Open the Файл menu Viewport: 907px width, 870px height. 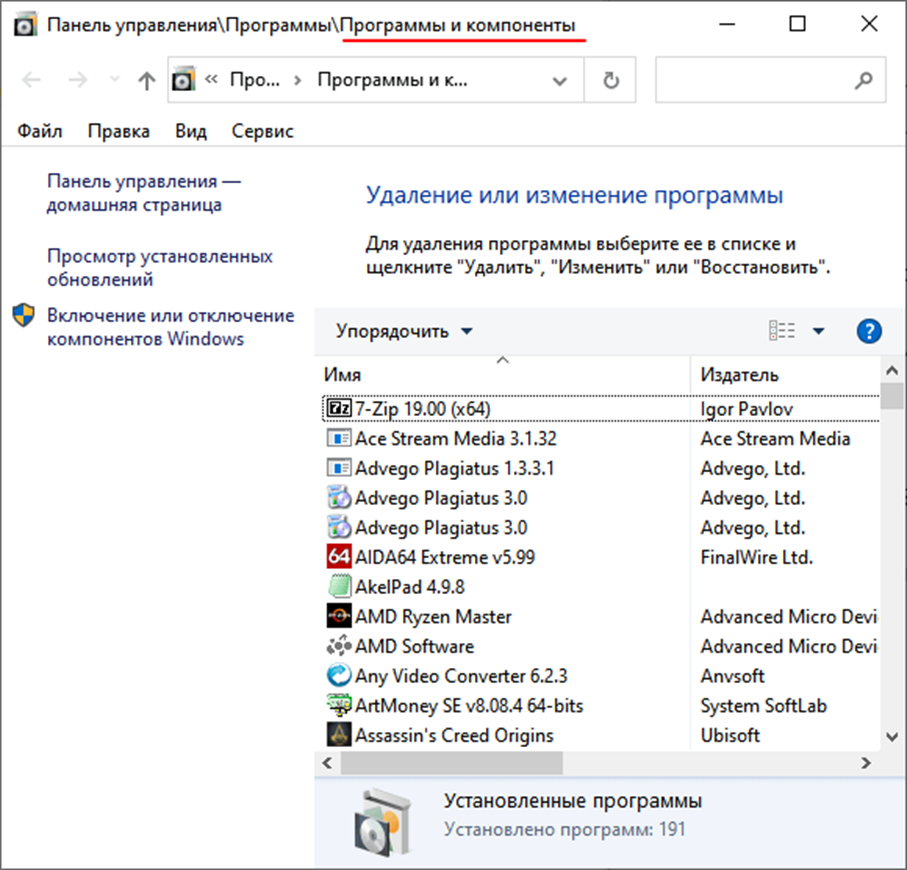[x=39, y=131]
